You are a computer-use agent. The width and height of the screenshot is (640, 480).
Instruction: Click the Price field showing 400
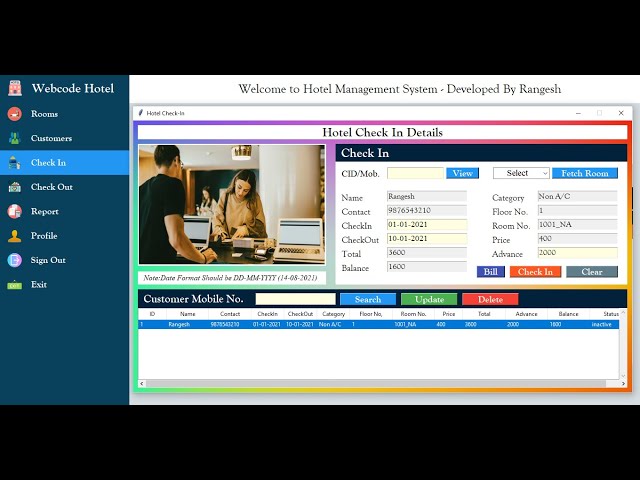(x=578, y=239)
